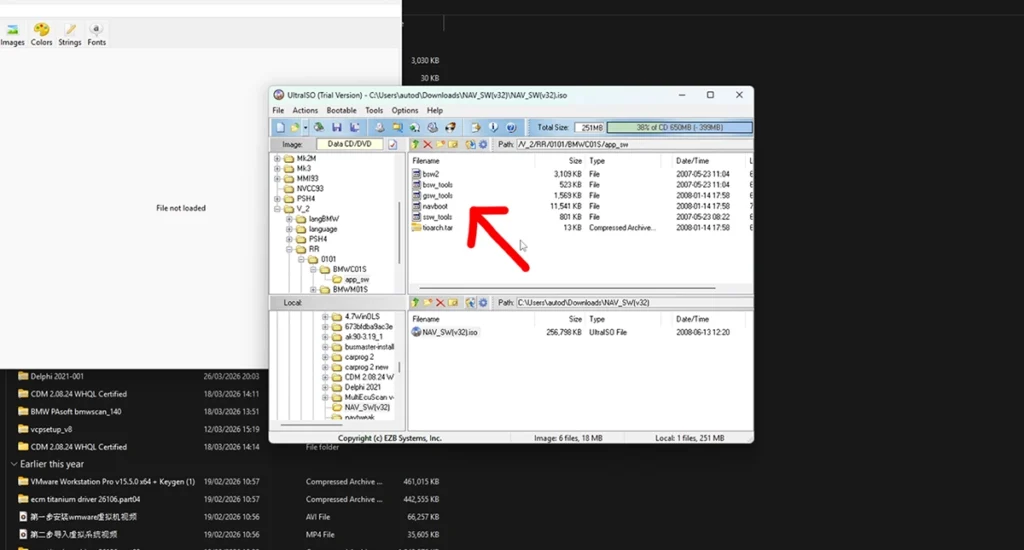This screenshot has height=550, width=1024.
Task: Click the image Path field showing /V_2/RR/0101/BMWC01S/app_sw
Action: pyautogui.click(x=633, y=144)
